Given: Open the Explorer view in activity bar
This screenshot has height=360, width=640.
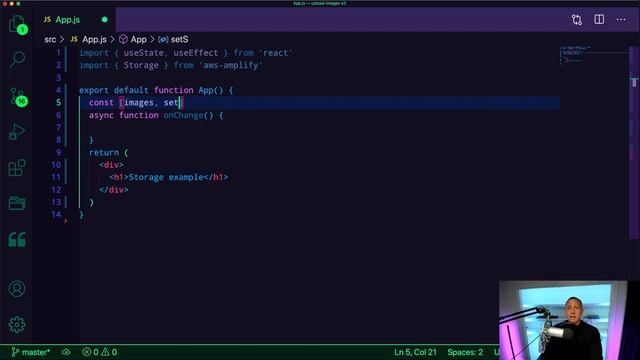Looking at the screenshot, I should coord(17,24).
